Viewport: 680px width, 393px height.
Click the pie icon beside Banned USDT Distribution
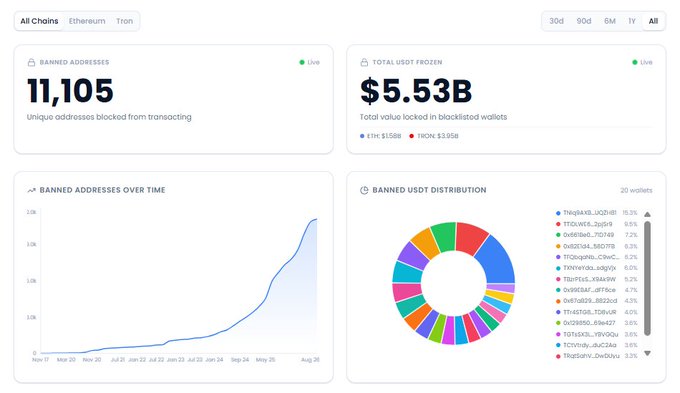[364, 190]
